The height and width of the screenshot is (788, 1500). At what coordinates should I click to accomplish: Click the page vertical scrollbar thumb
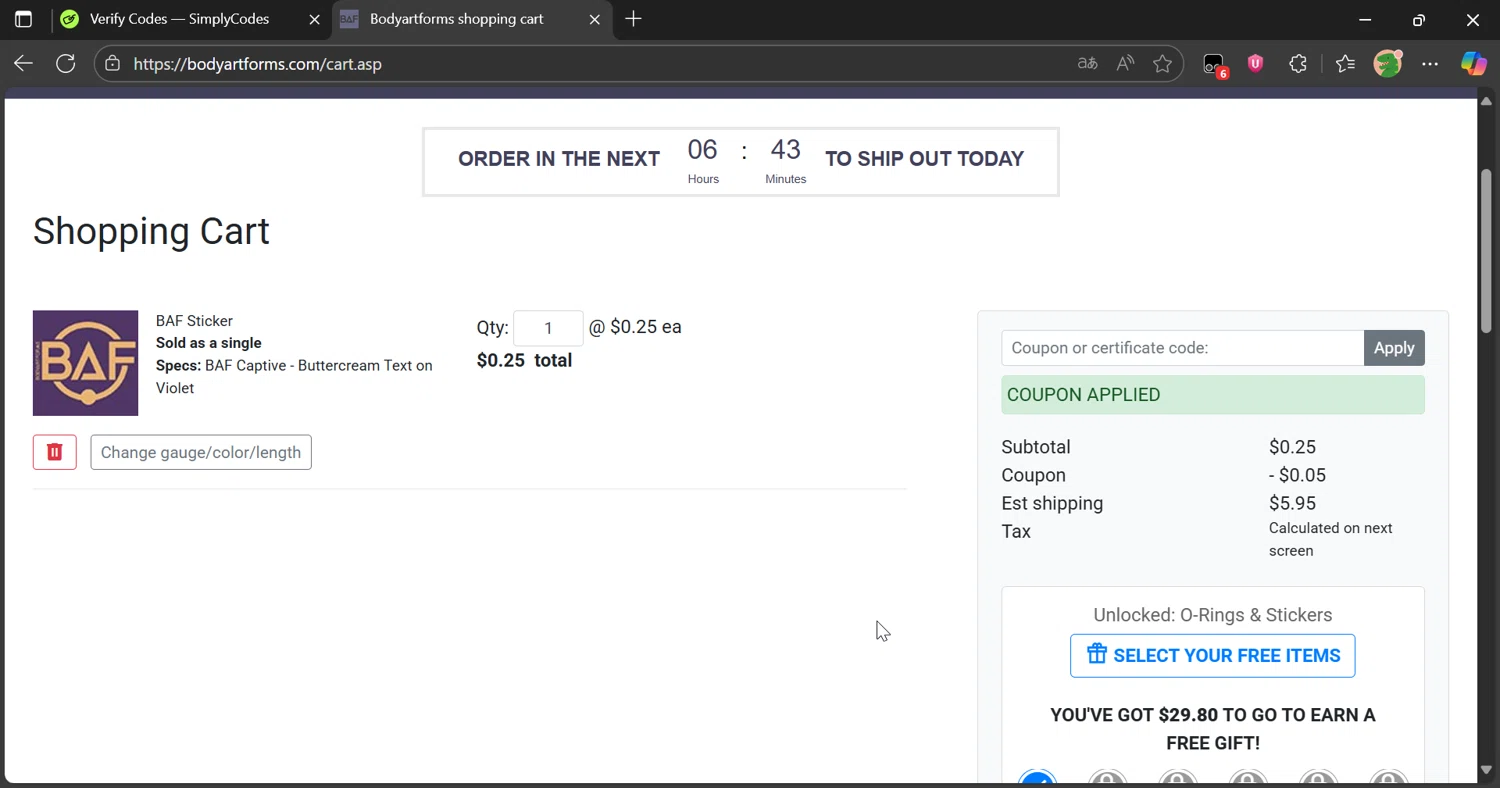coord(1486,250)
